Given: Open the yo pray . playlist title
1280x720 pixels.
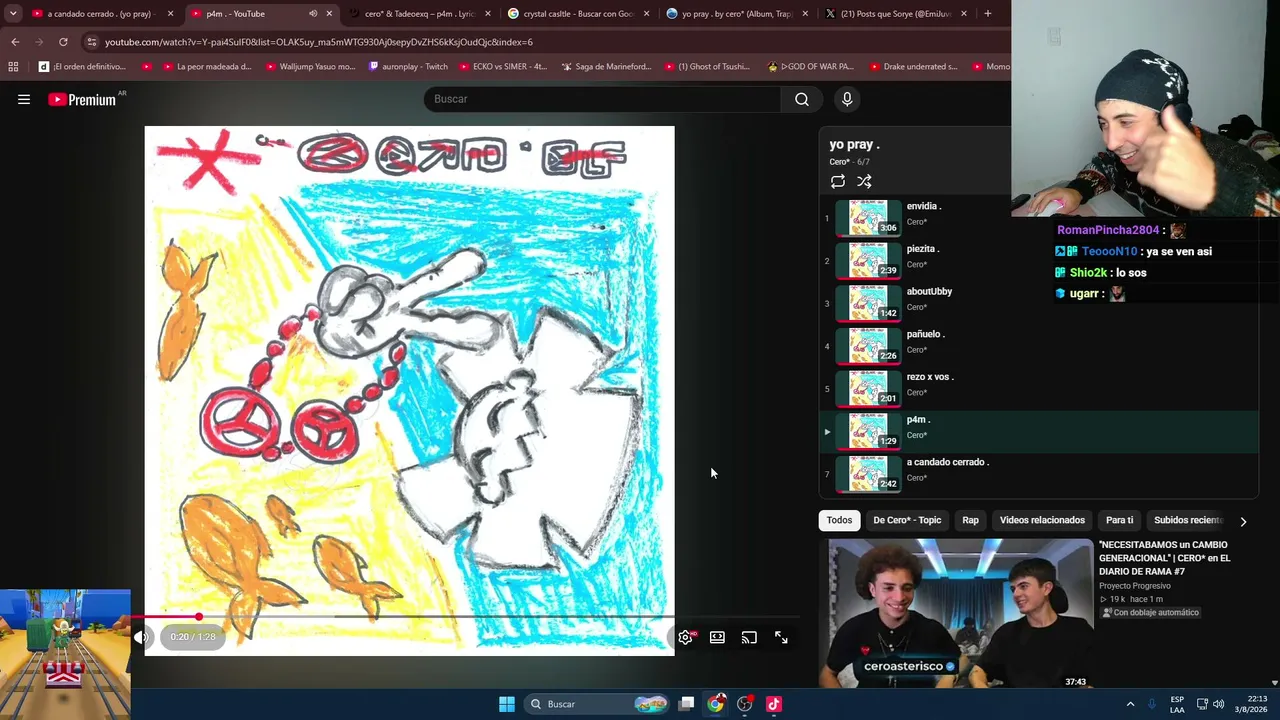Looking at the screenshot, I should point(854,144).
